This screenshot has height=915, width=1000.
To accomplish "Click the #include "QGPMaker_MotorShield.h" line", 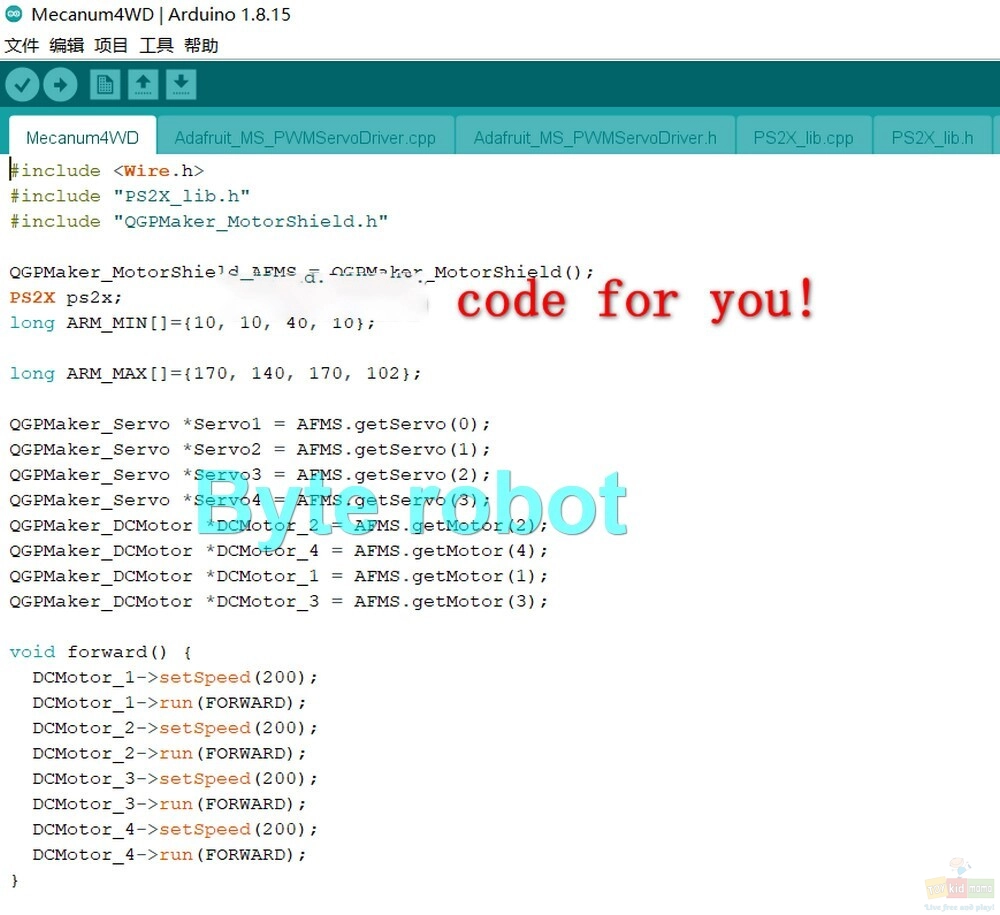I will tap(198, 221).
